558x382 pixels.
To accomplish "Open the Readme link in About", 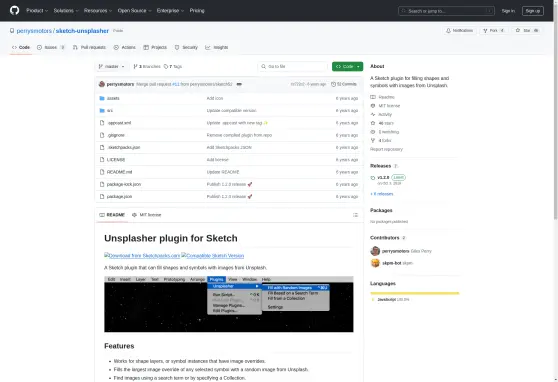I will (383, 97).
